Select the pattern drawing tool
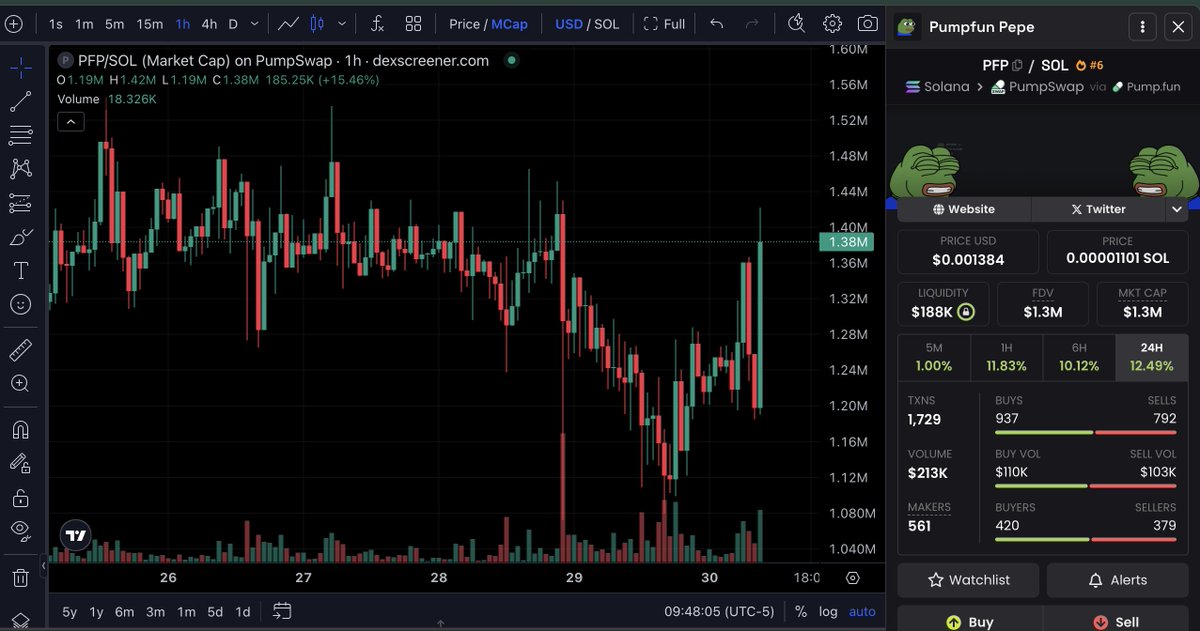Image resolution: width=1200 pixels, height=631 pixels. click(x=20, y=169)
